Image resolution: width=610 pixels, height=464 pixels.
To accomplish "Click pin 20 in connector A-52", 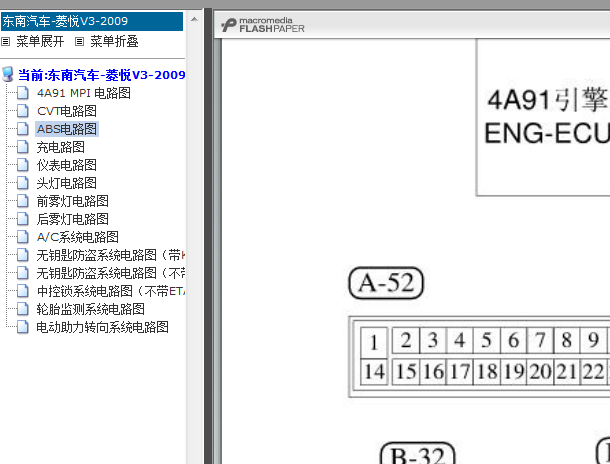I will pyautogui.click(x=540, y=372).
